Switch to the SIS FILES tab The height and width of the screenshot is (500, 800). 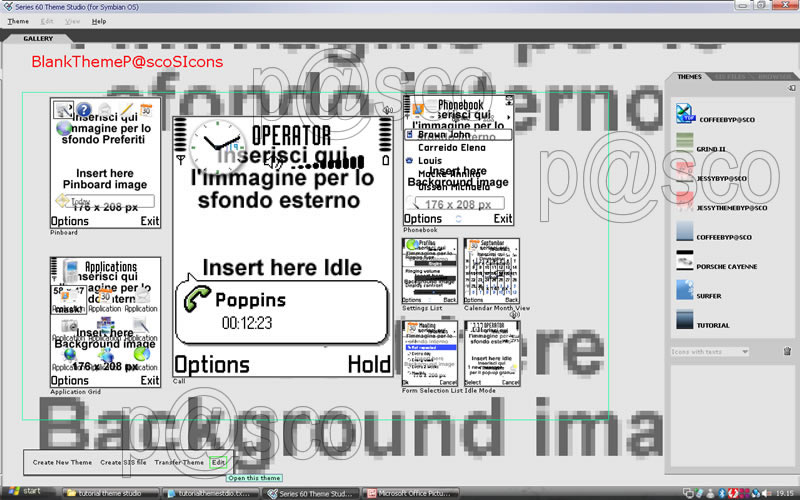[x=730, y=77]
